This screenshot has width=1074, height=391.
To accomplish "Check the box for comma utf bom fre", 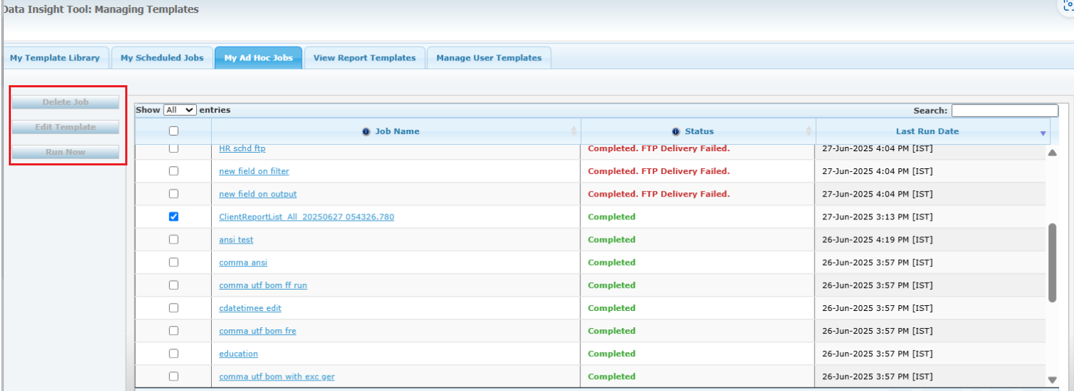I will [x=173, y=331].
